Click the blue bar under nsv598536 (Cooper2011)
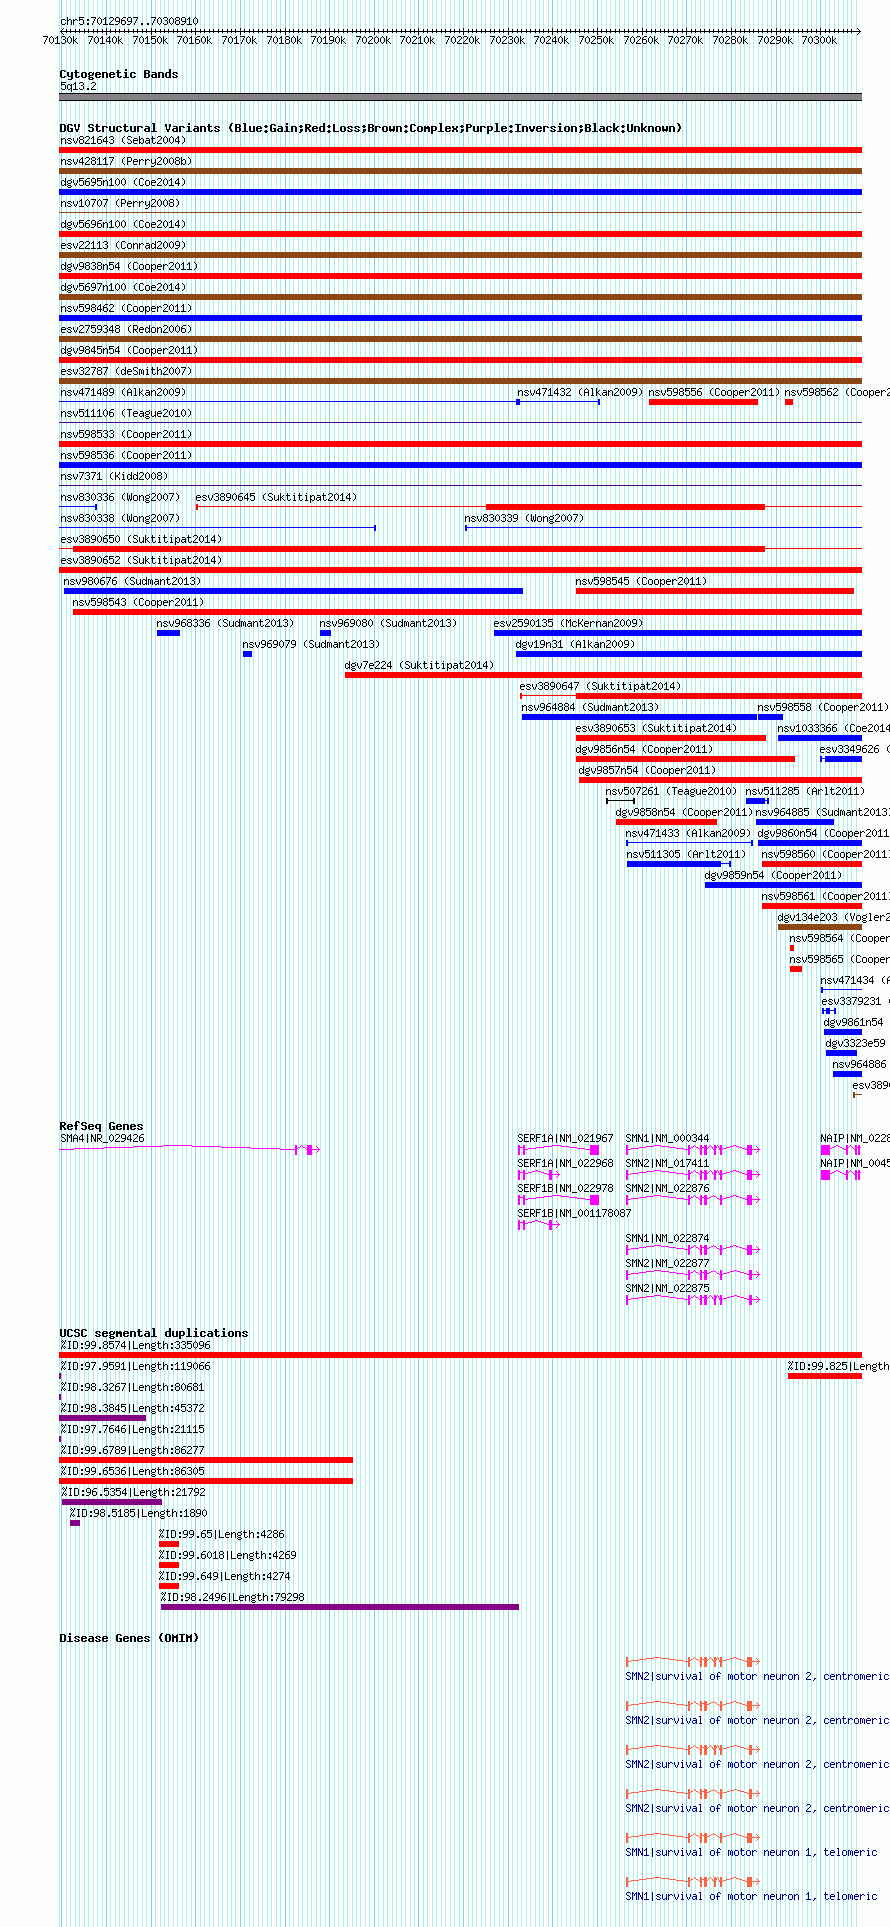Image resolution: width=890 pixels, height=1927 pixels. 461,465
